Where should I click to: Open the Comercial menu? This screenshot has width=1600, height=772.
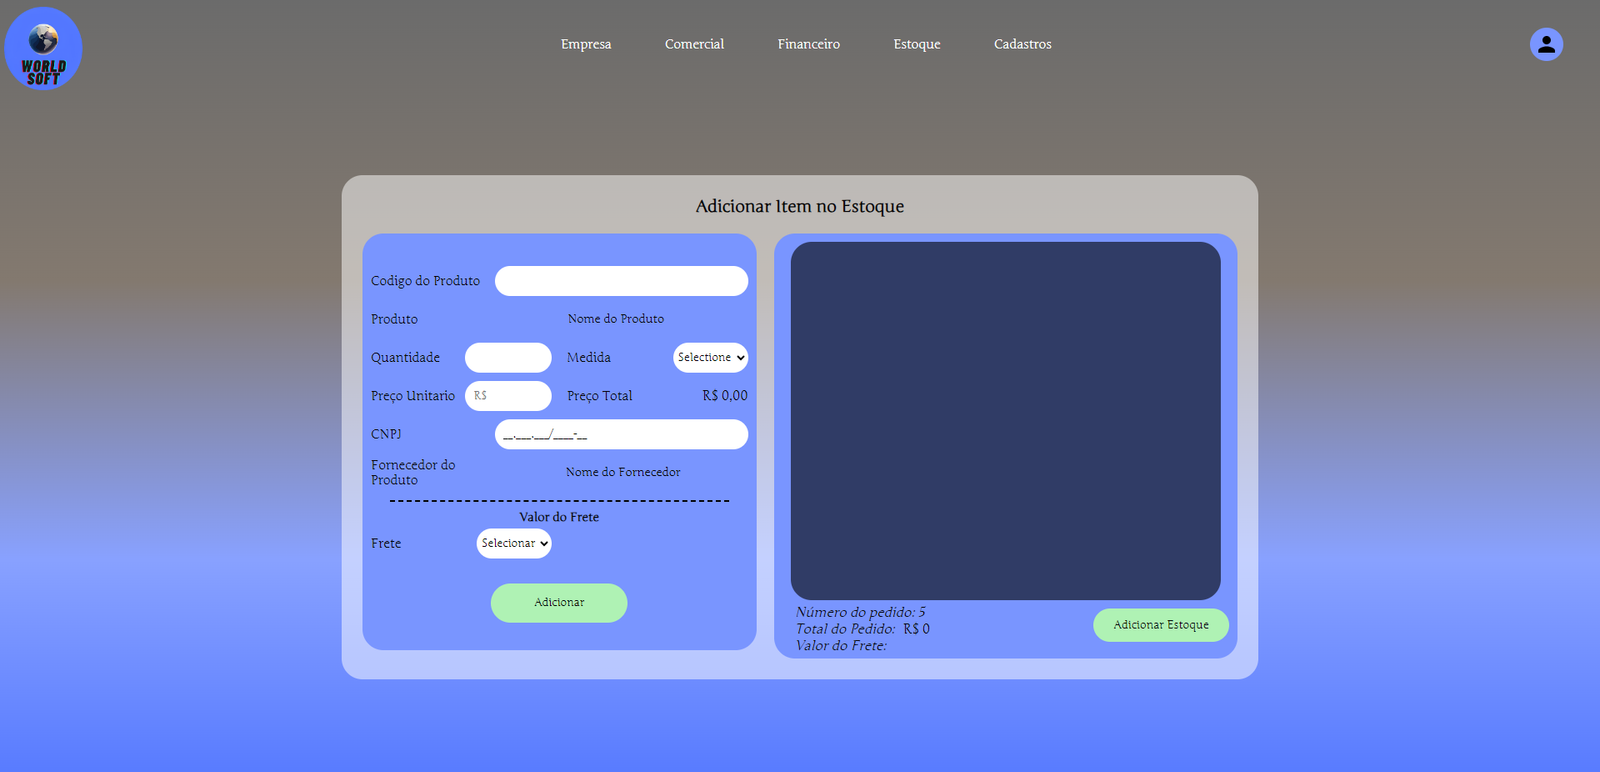(694, 44)
